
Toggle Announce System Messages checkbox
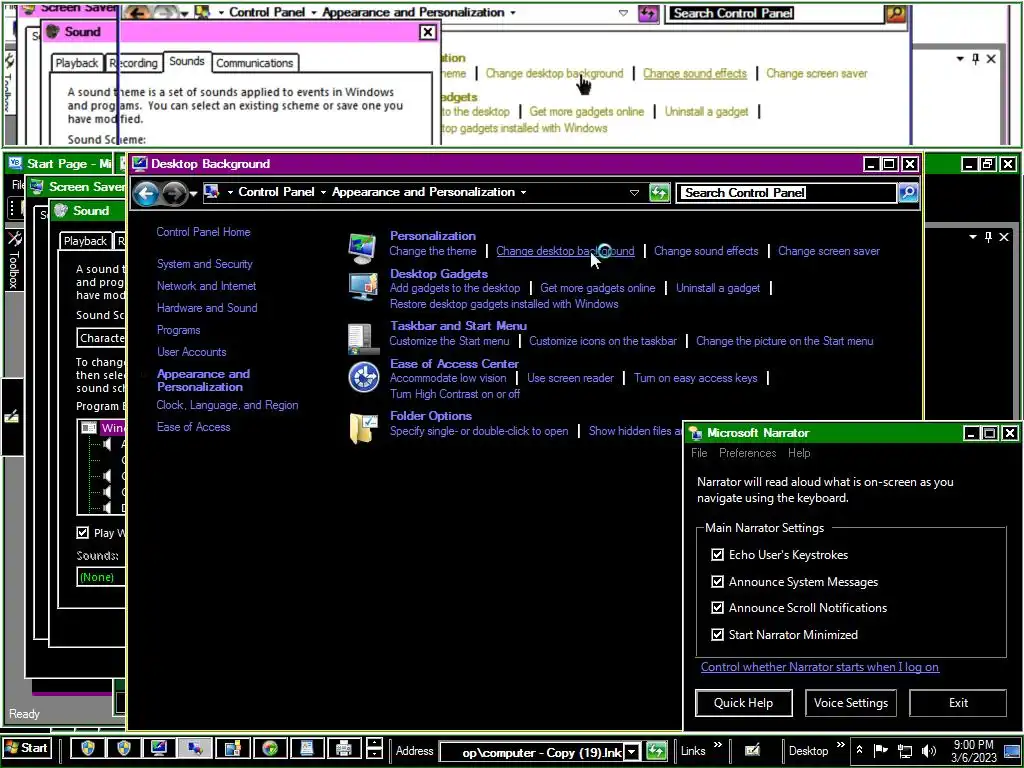click(718, 581)
